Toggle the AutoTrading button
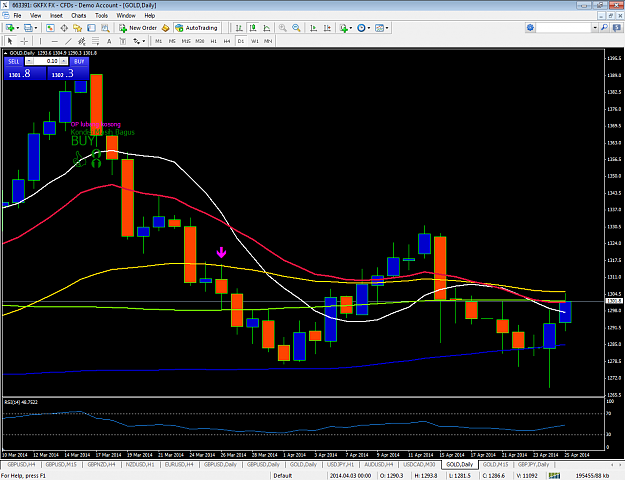The height and width of the screenshot is (480, 625). (x=197, y=28)
